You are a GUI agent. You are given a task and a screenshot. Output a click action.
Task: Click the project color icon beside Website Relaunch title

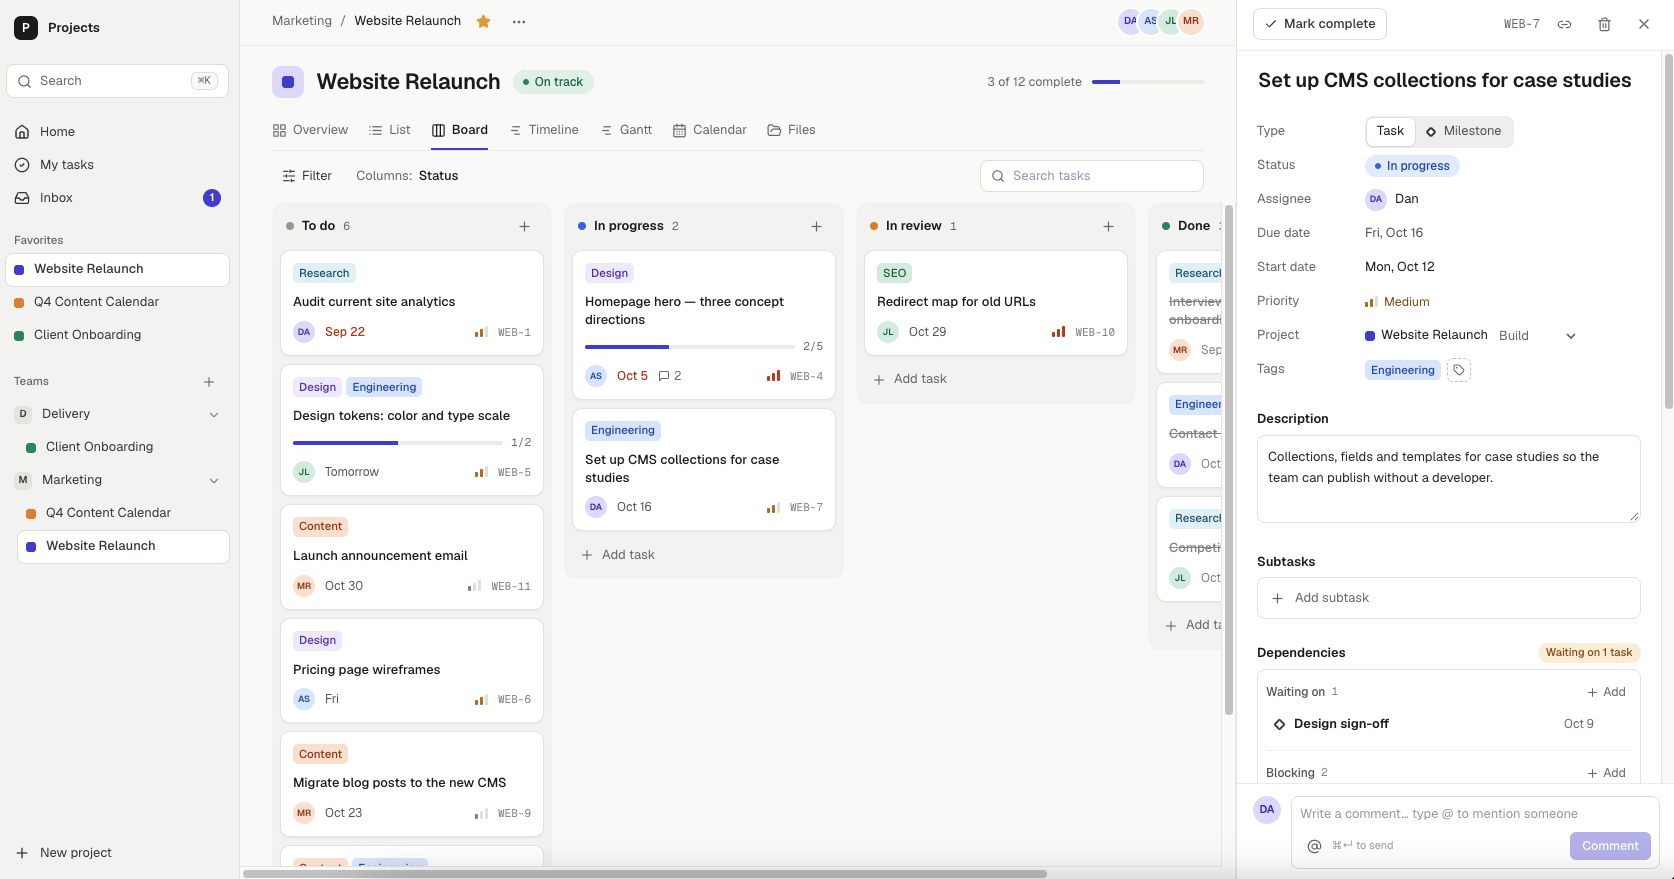(x=288, y=82)
